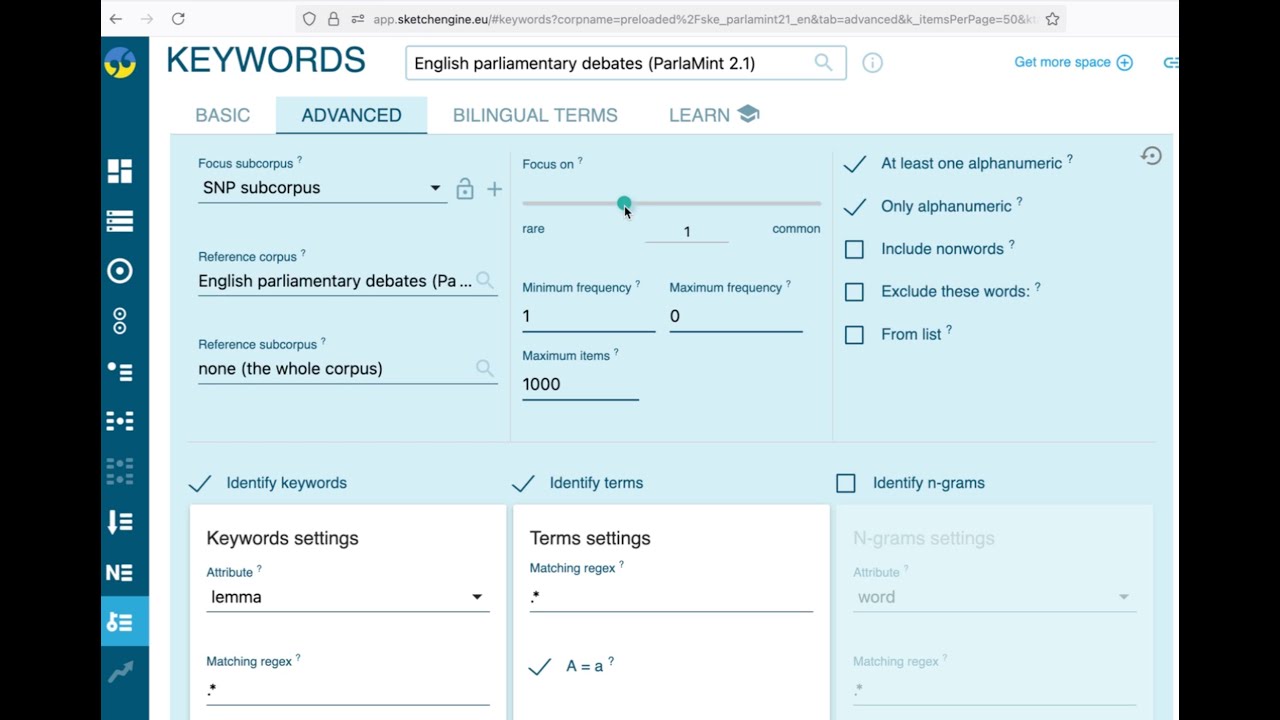This screenshot has height=720, width=1280.
Task: Click the Terms Matching regex field
Action: pyautogui.click(x=671, y=597)
